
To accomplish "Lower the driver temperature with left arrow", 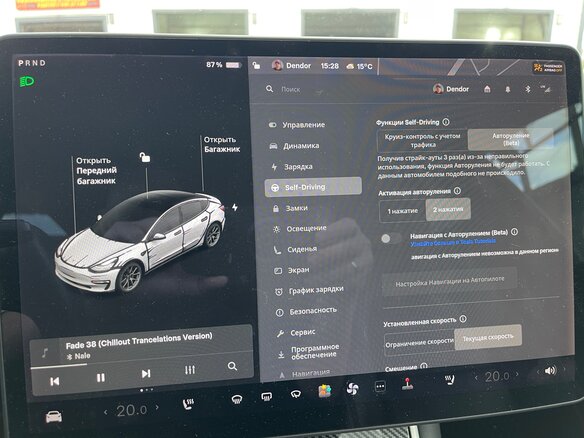I will [x=106, y=412].
